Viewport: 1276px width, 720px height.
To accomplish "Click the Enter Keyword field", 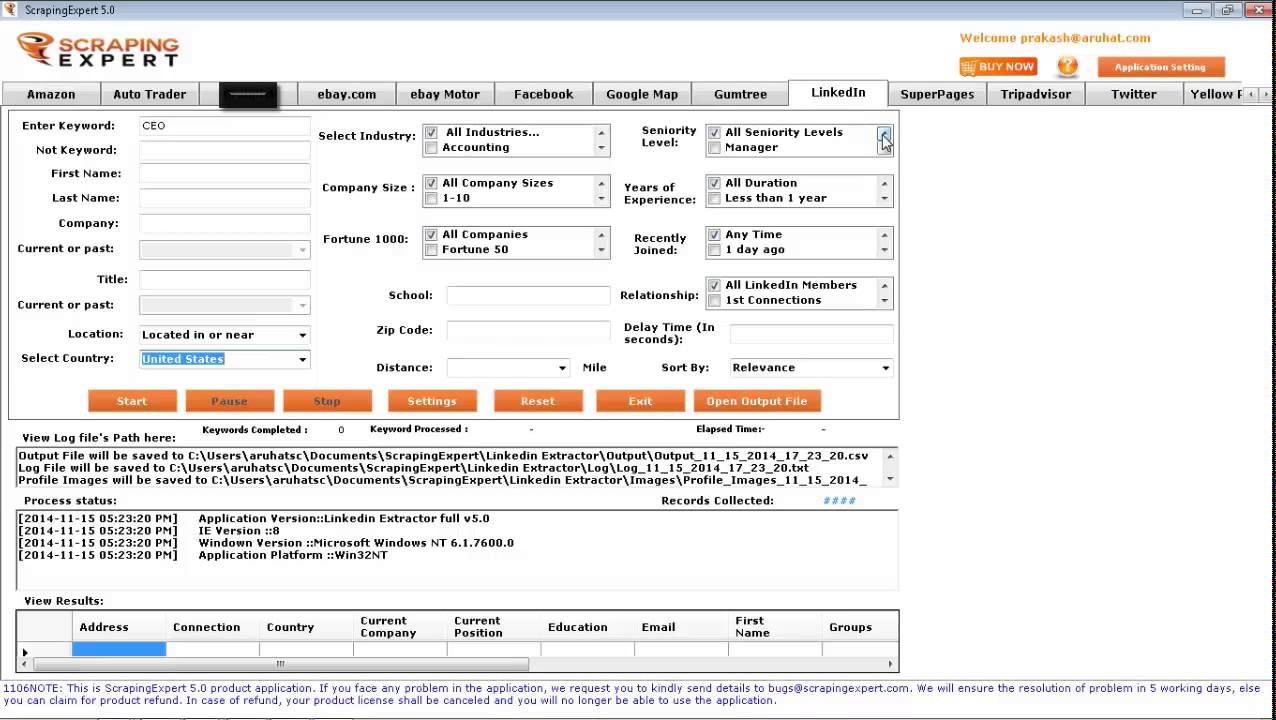I will click(225, 126).
